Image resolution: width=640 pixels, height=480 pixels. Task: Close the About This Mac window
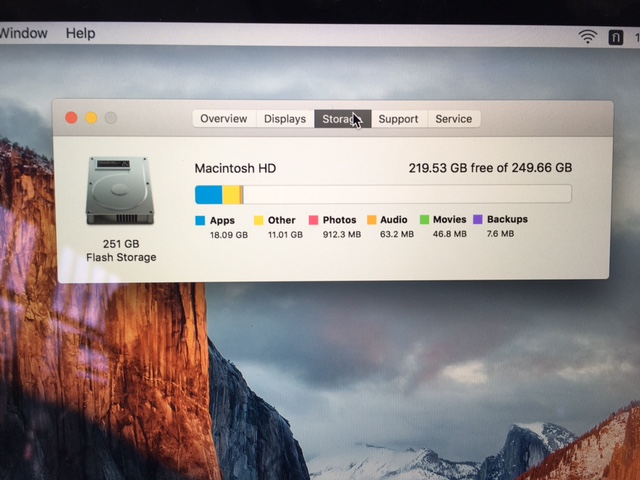pyautogui.click(x=72, y=118)
